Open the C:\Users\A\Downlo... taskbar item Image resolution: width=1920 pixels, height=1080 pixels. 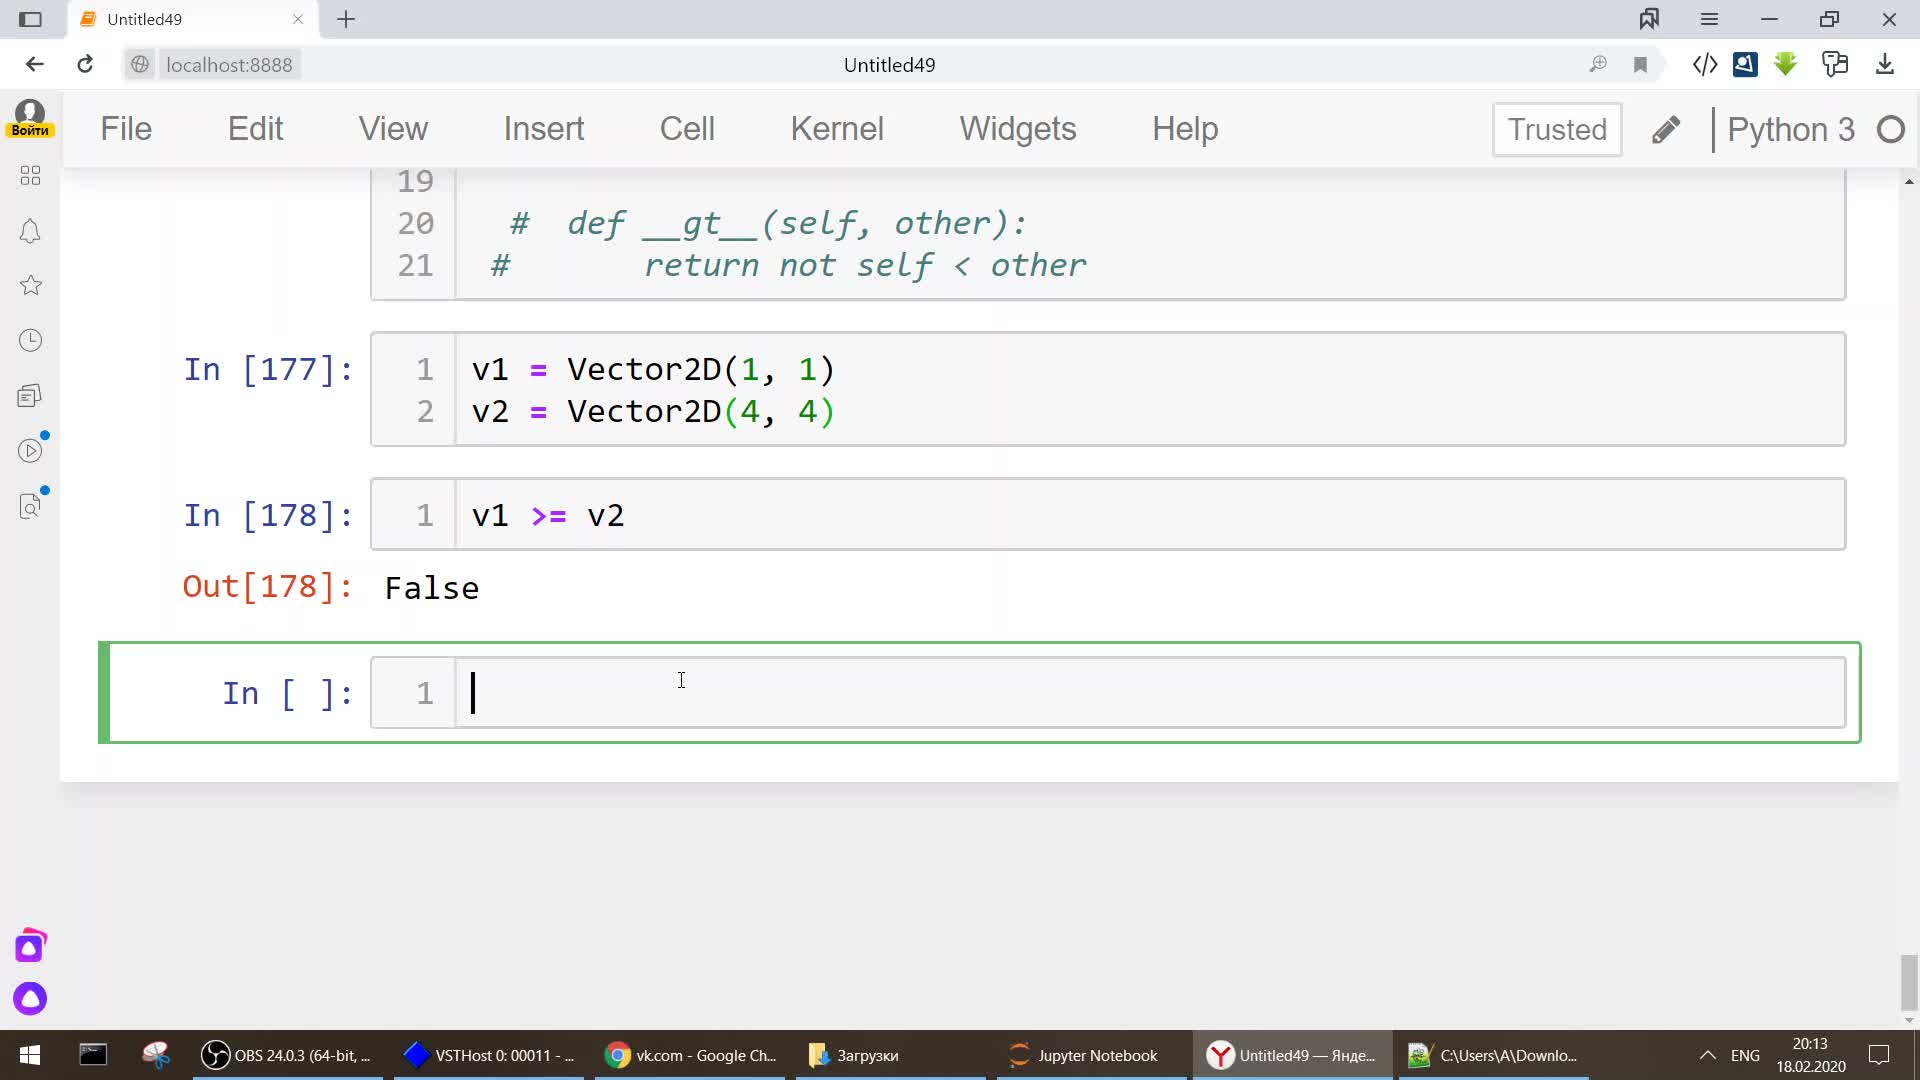point(1495,1055)
